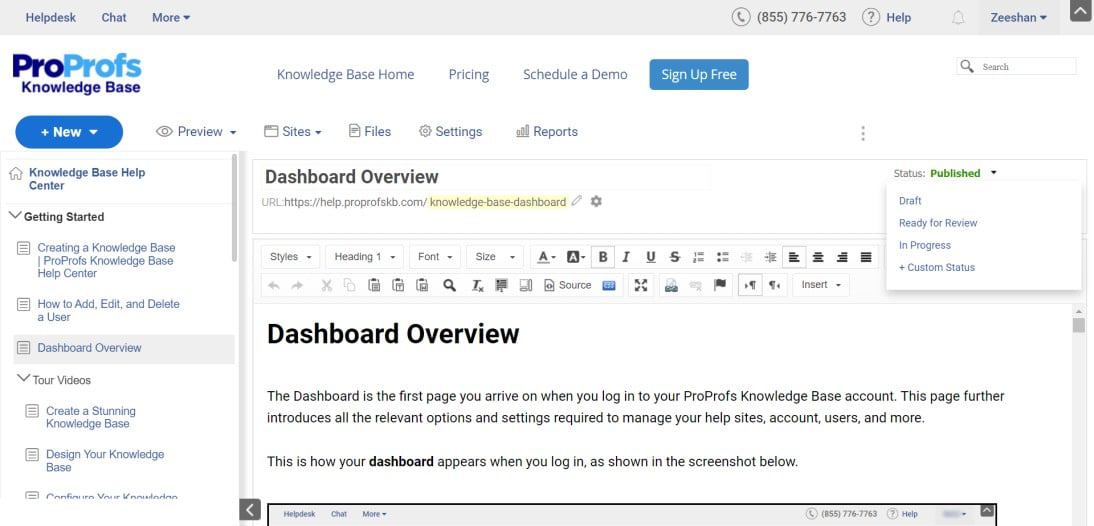1094x526 pixels.
Task: Open the Preview dropdown
Action: click(196, 132)
